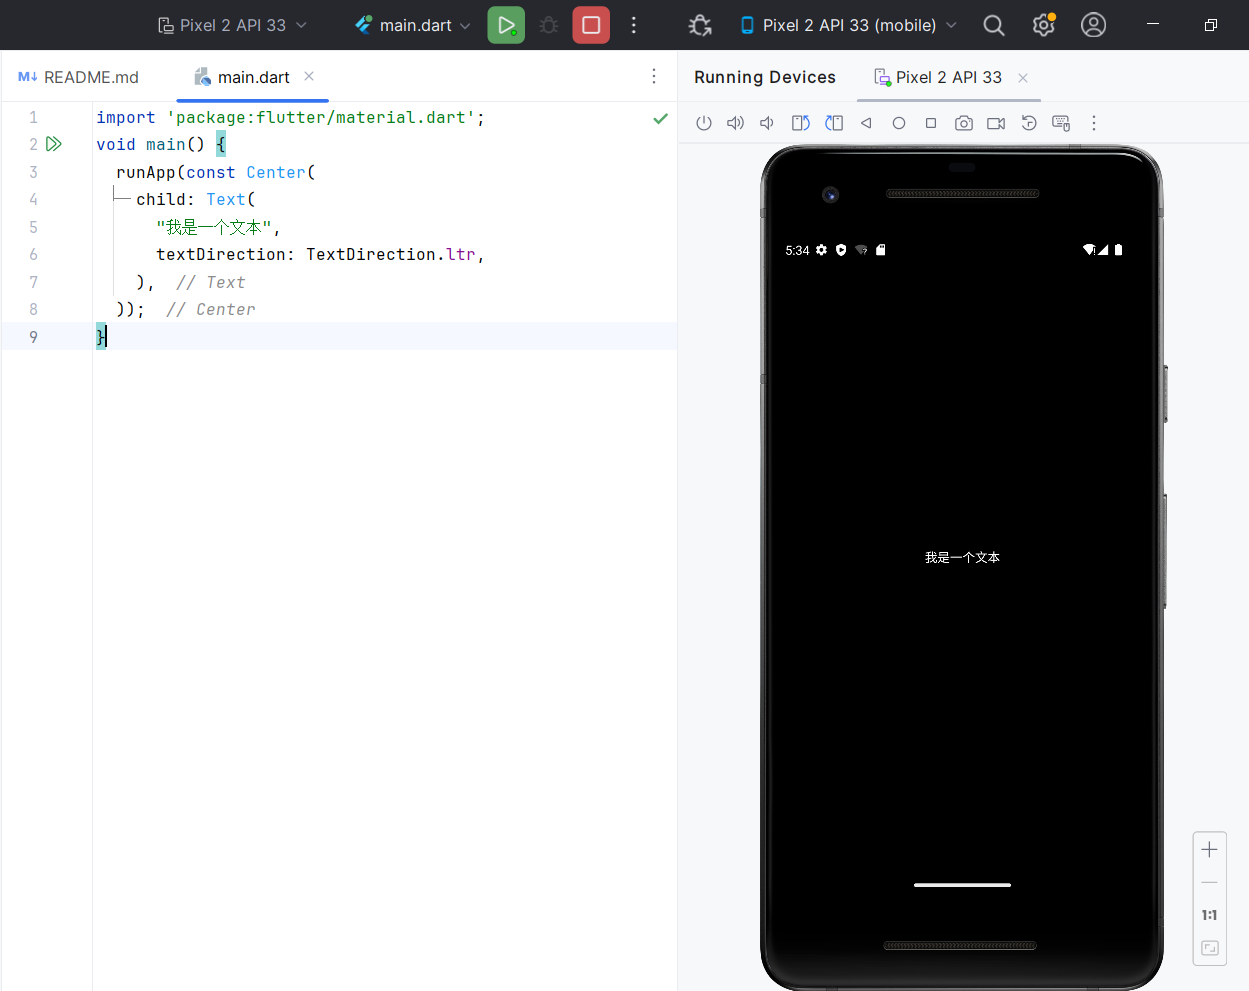
Task: Zoom in the emulator view
Action: click(1209, 849)
